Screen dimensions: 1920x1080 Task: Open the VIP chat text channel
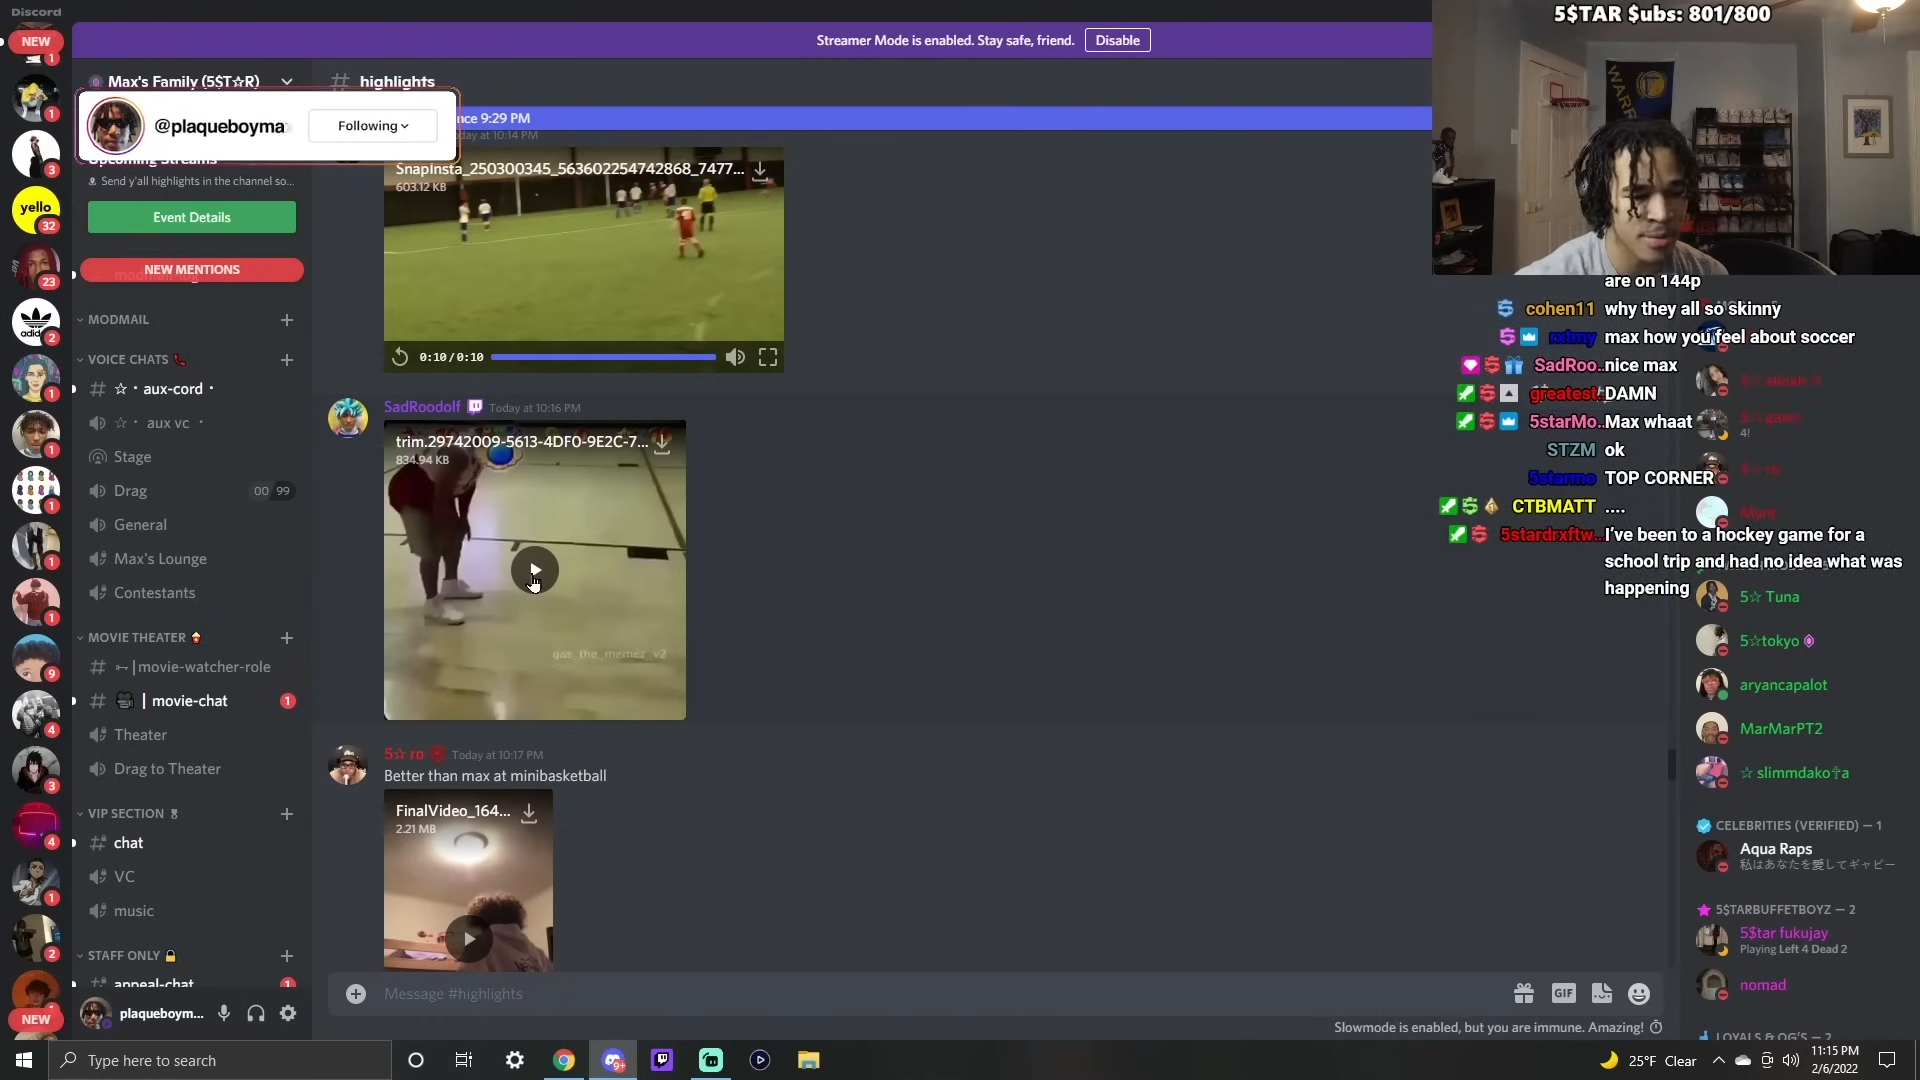click(x=190, y=843)
